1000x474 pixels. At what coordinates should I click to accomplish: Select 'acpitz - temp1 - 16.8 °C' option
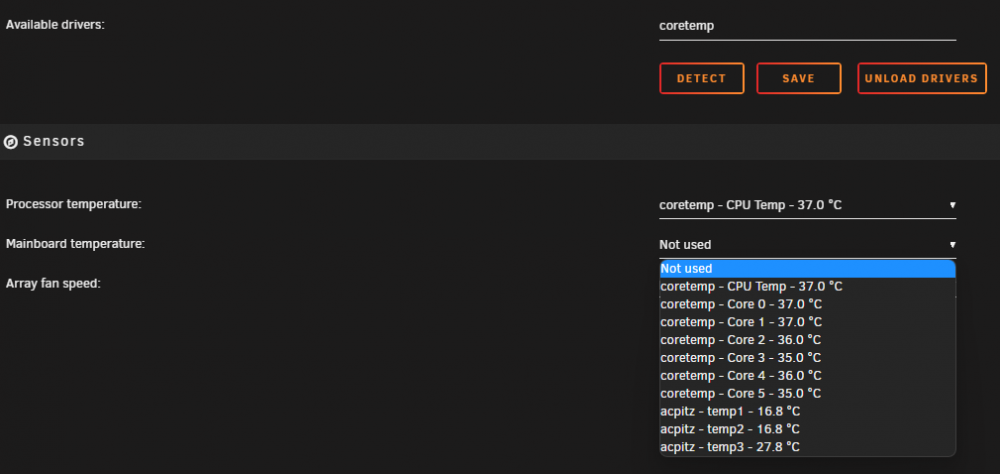[x=807, y=411]
